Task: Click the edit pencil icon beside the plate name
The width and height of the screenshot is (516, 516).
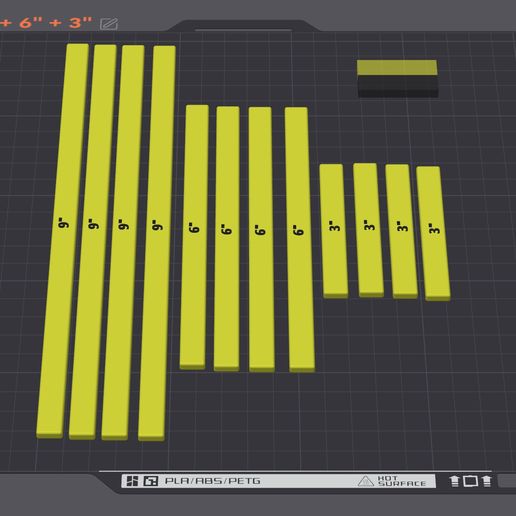Action: pyautogui.click(x=109, y=24)
